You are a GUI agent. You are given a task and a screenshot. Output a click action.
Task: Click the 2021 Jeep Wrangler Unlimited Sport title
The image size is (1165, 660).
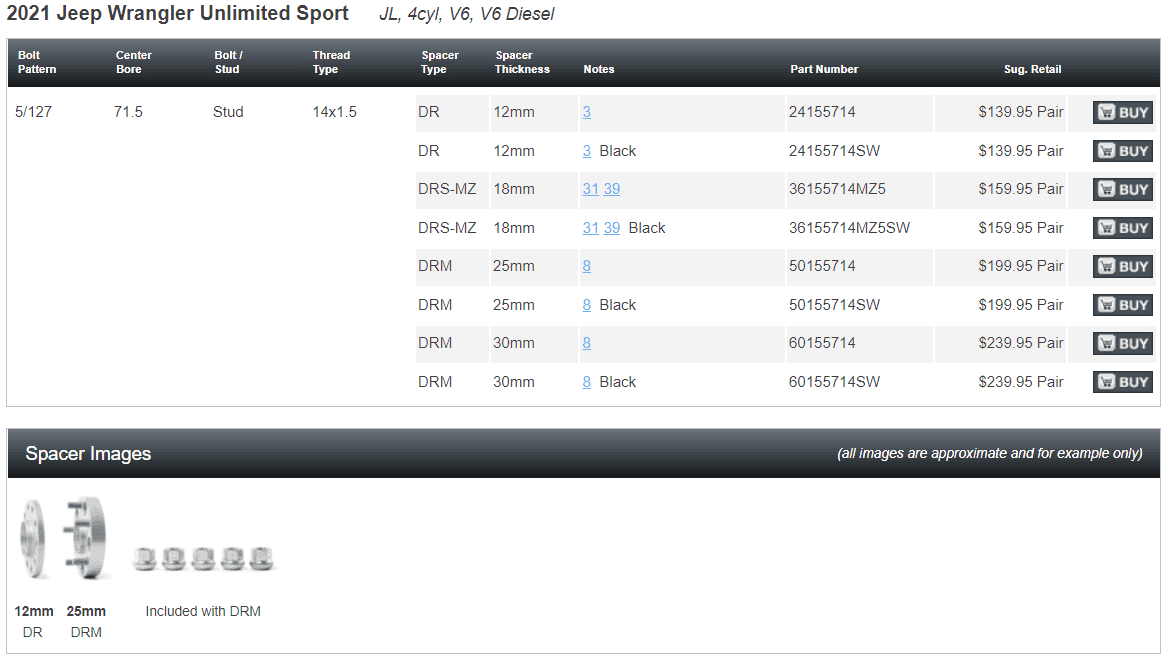[178, 13]
